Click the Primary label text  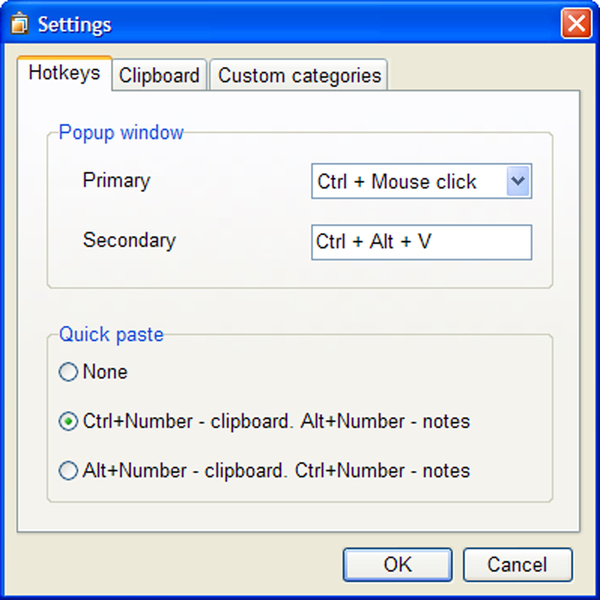point(116,180)
